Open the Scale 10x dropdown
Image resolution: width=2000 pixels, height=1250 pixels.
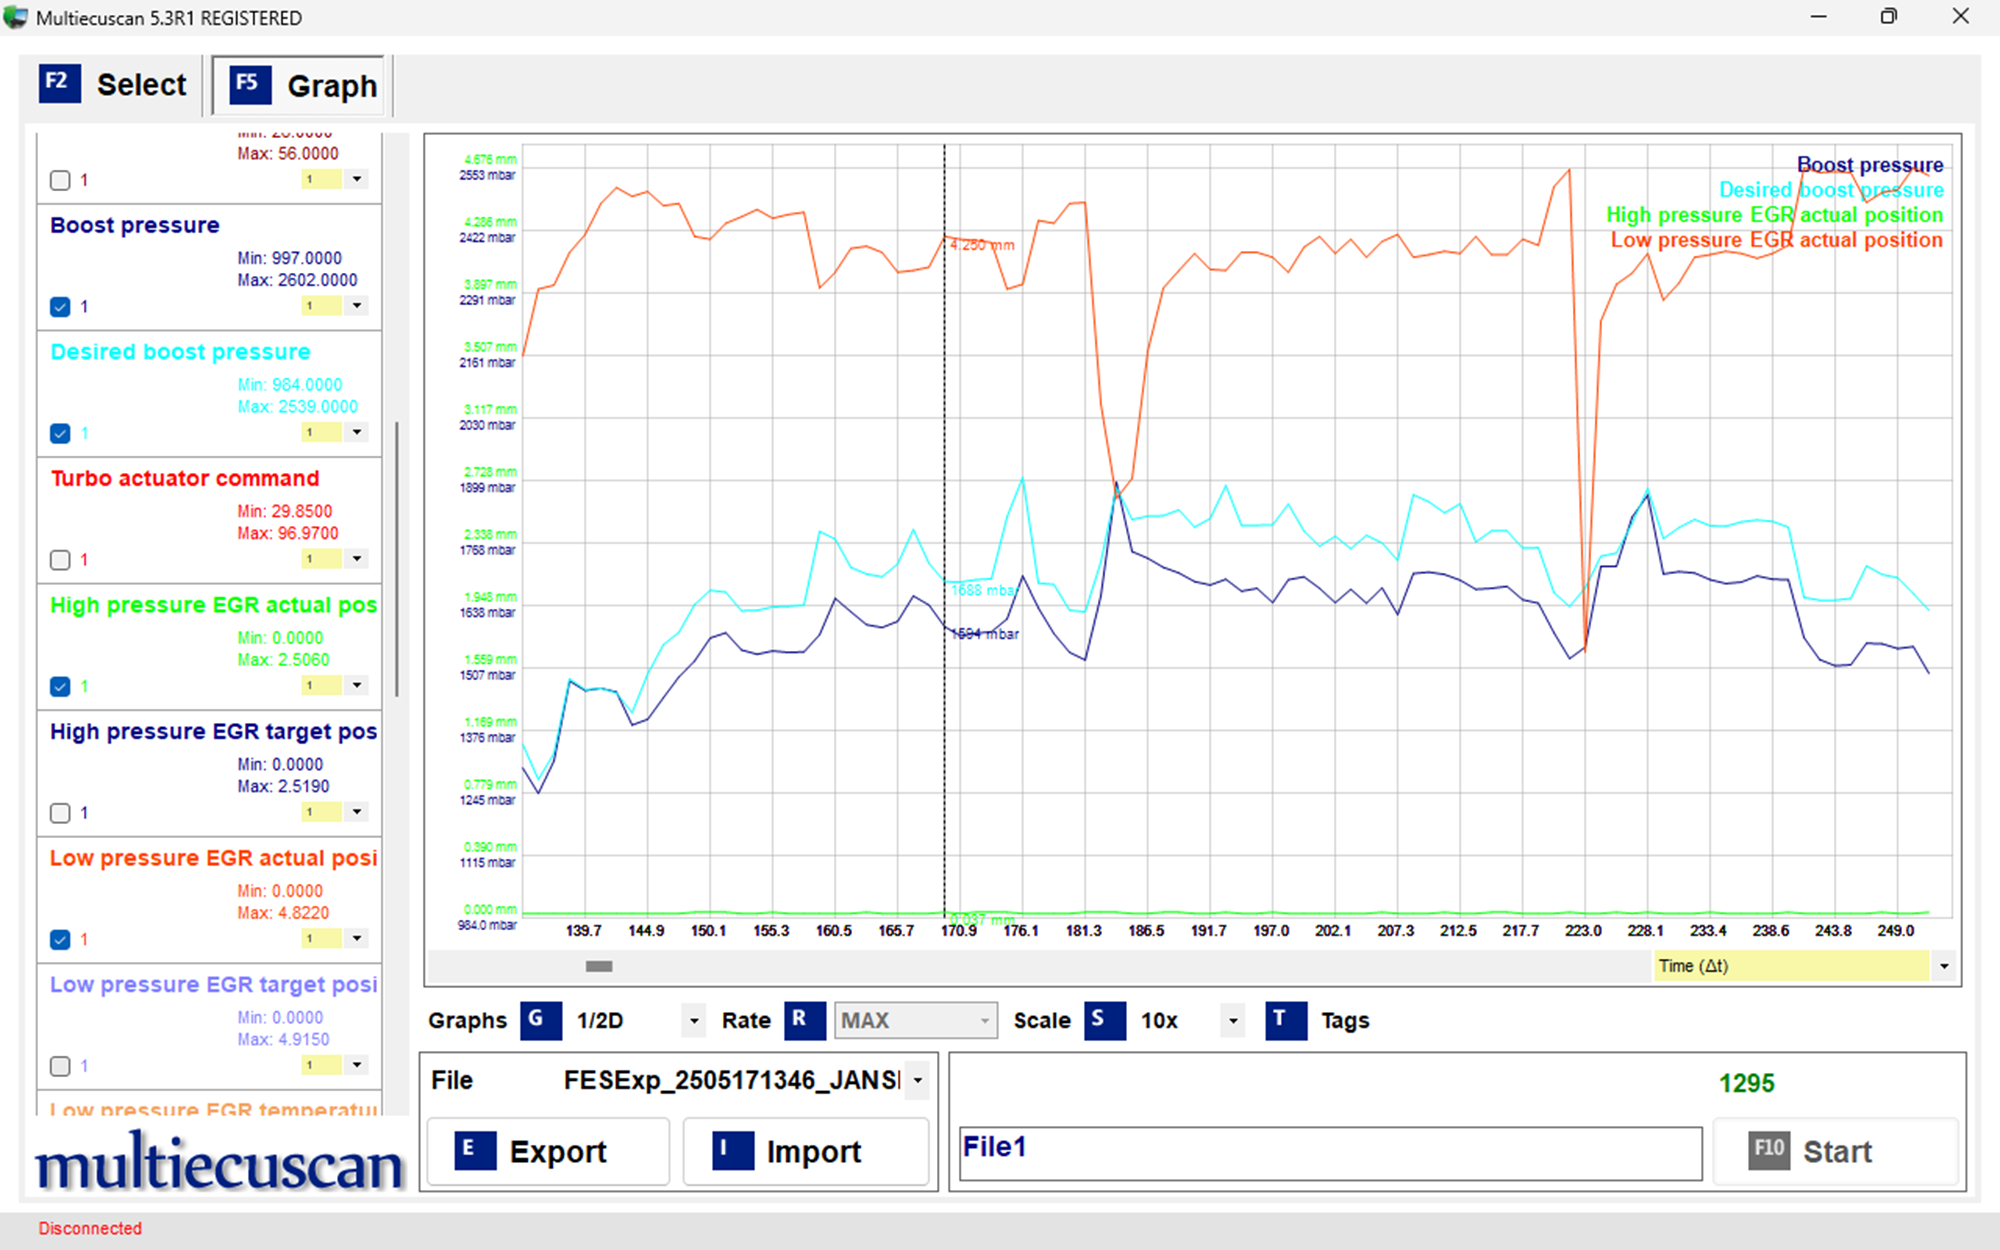coord(1233,1021)
